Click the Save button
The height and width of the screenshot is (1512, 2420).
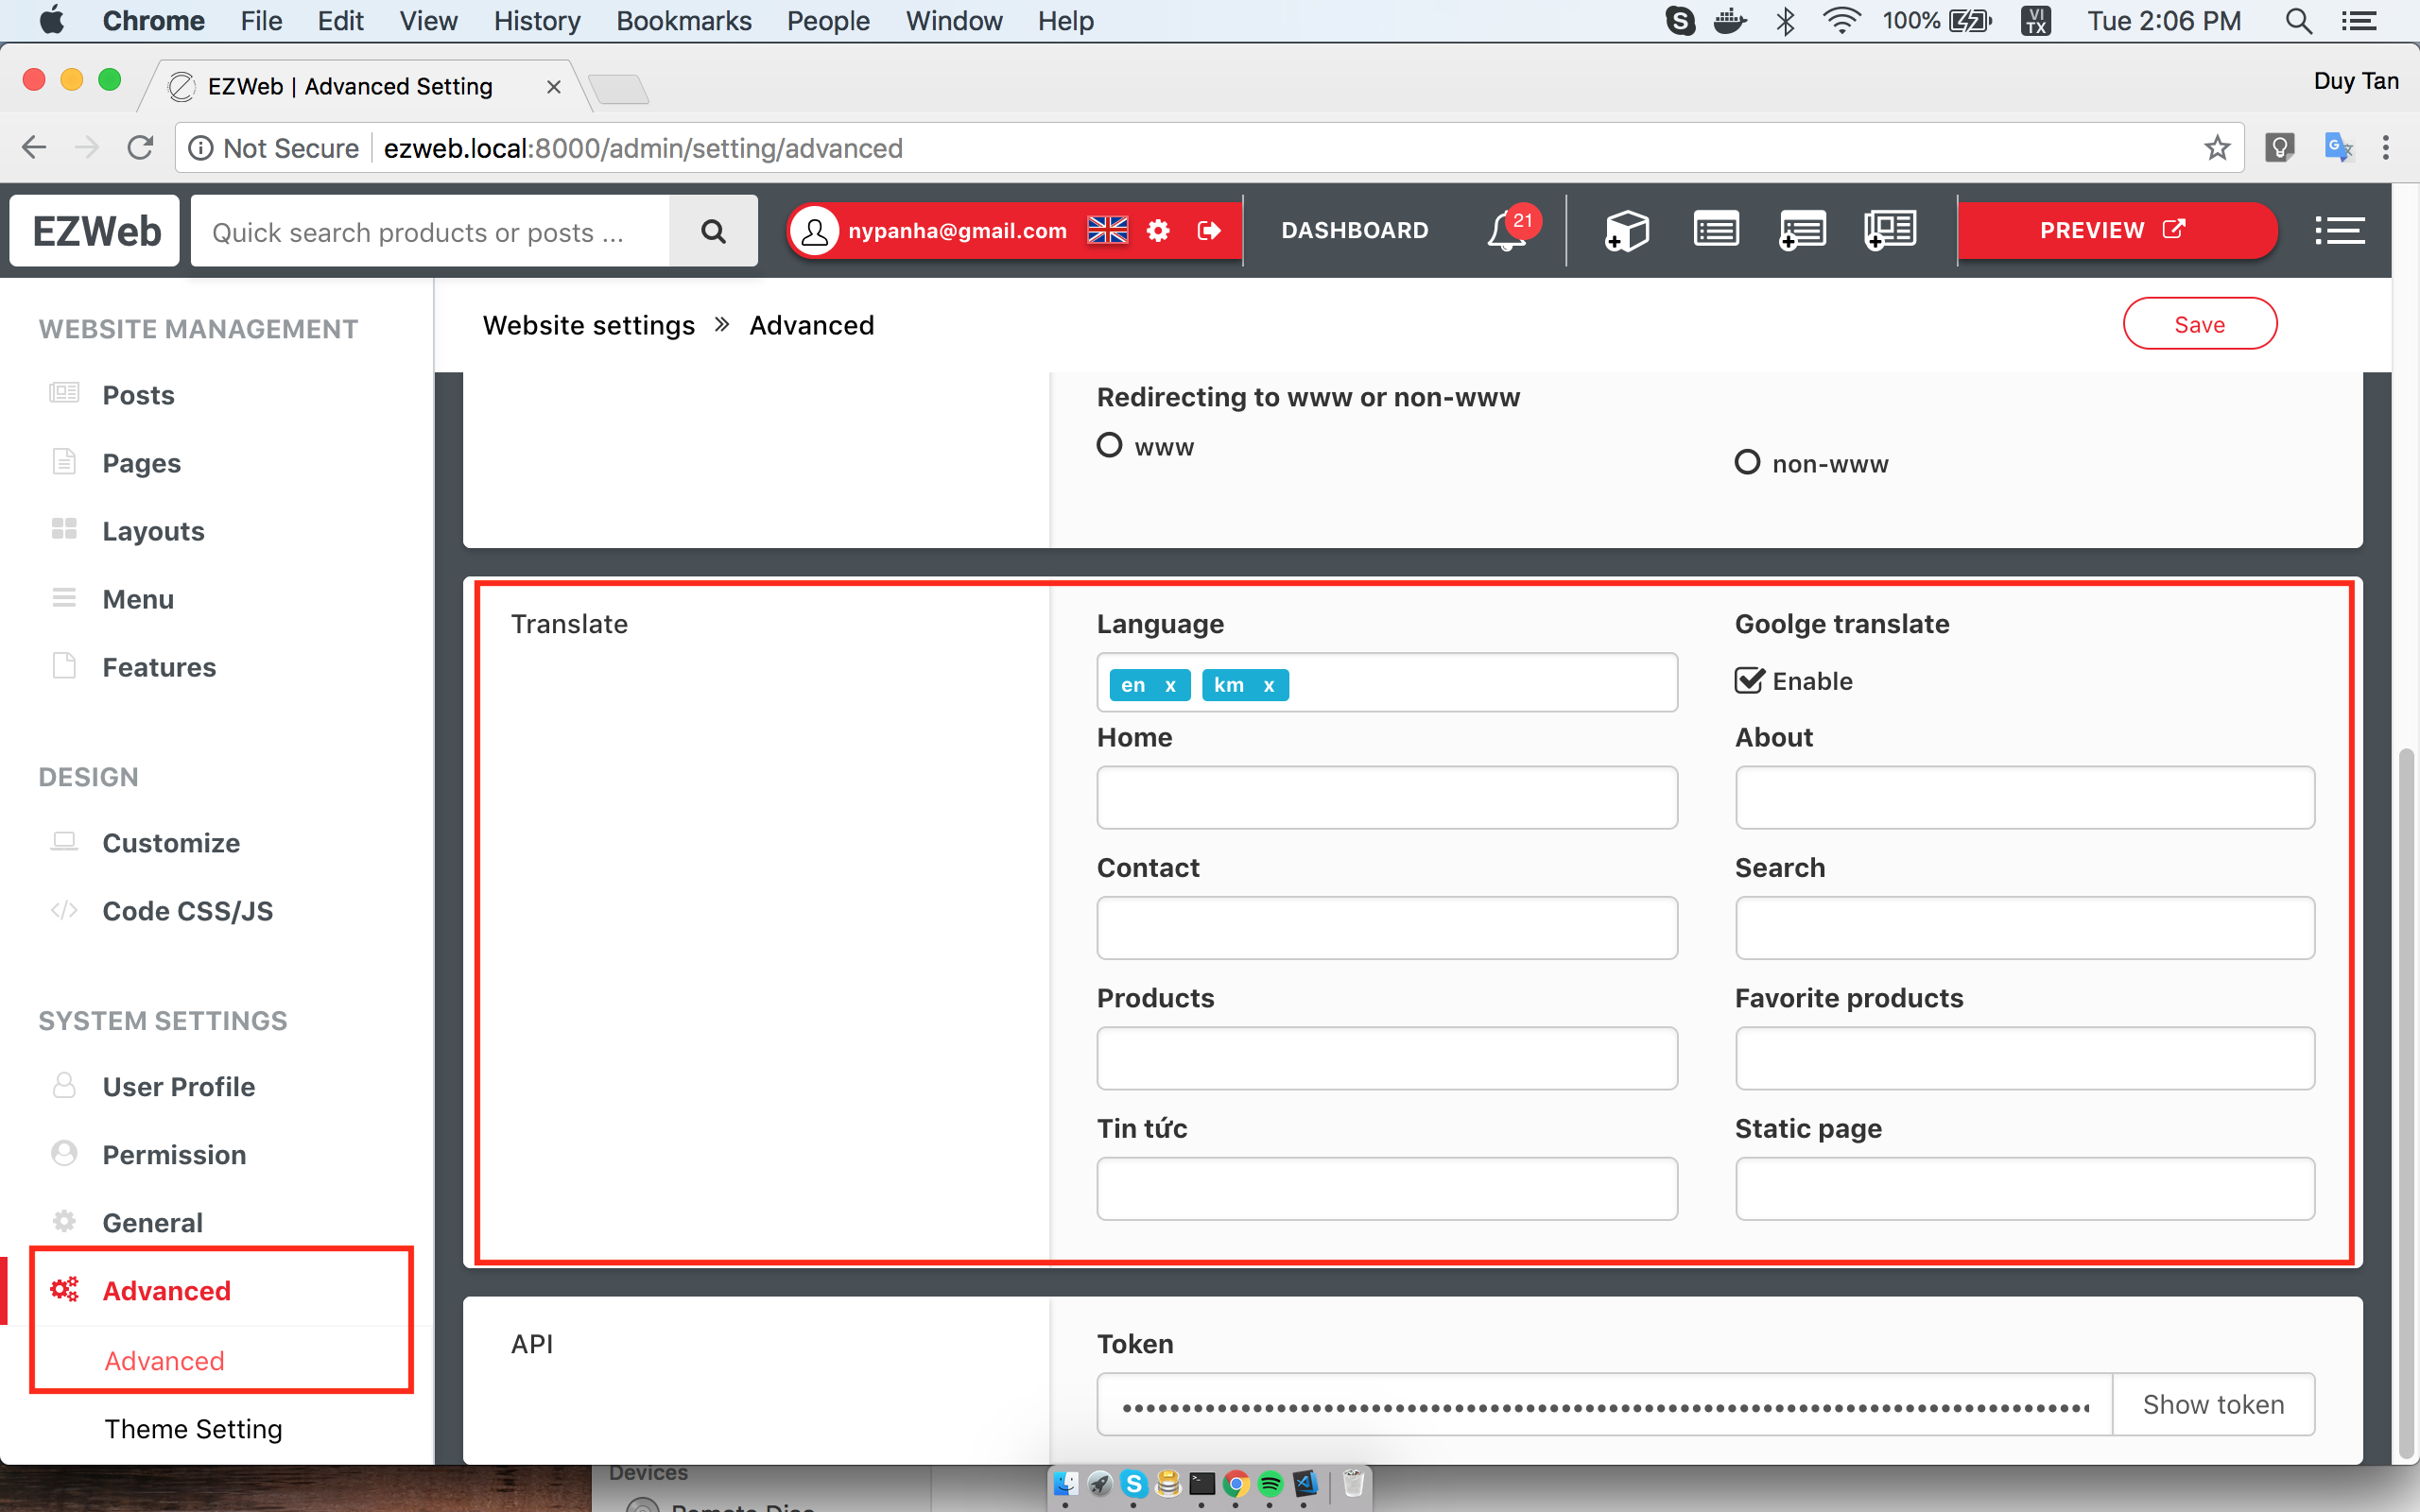pos(2199,324)
